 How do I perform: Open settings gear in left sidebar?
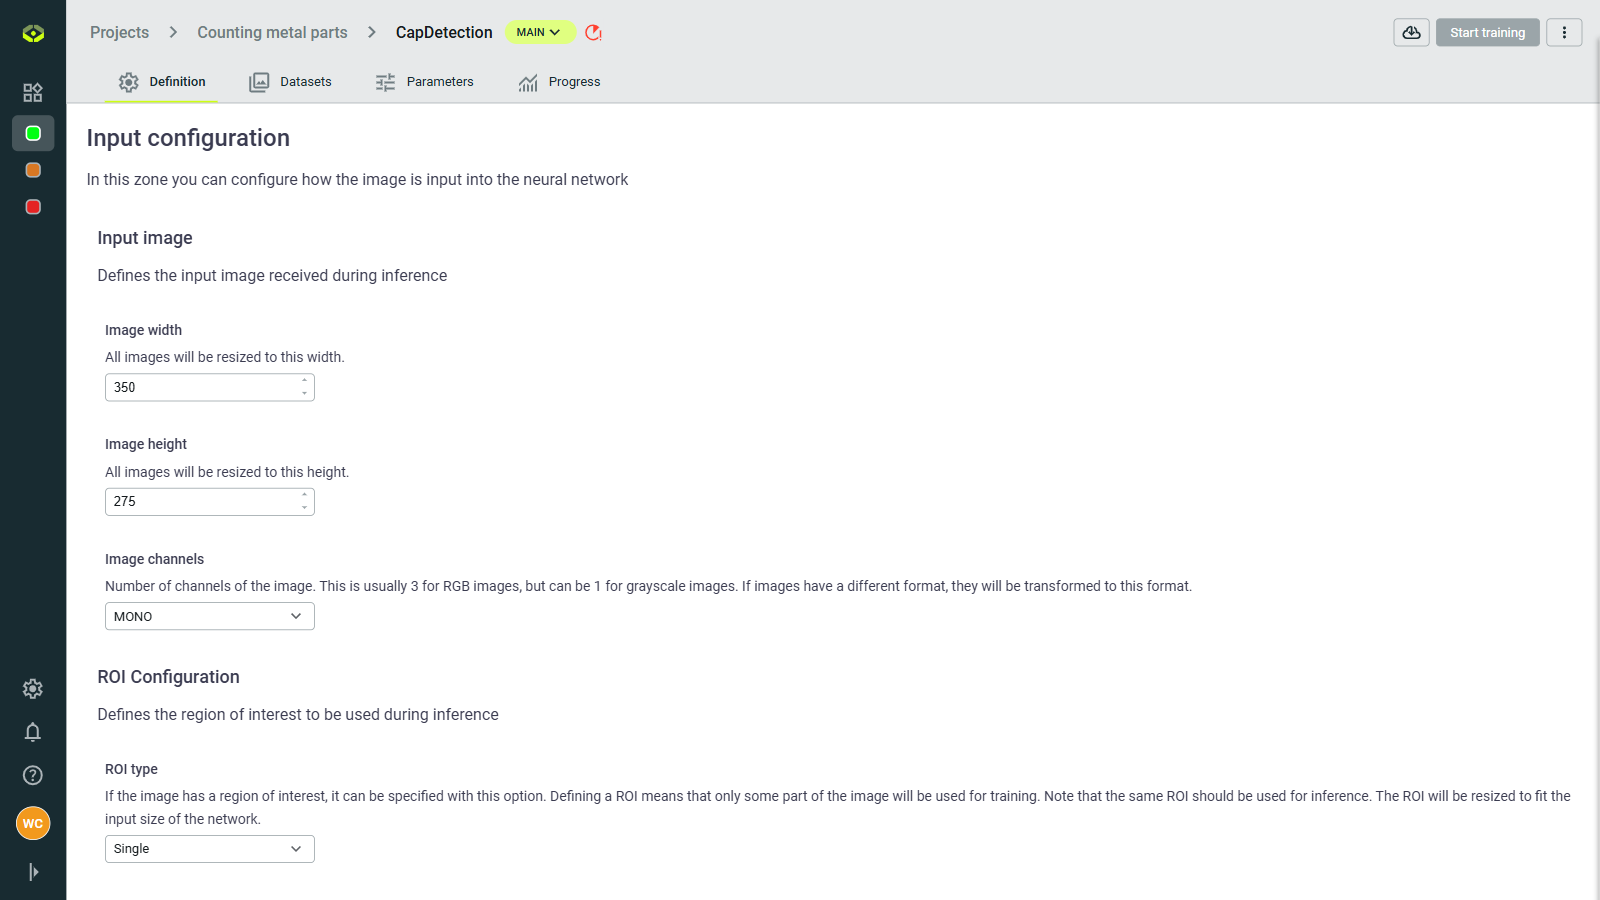[x=33, y=689]
